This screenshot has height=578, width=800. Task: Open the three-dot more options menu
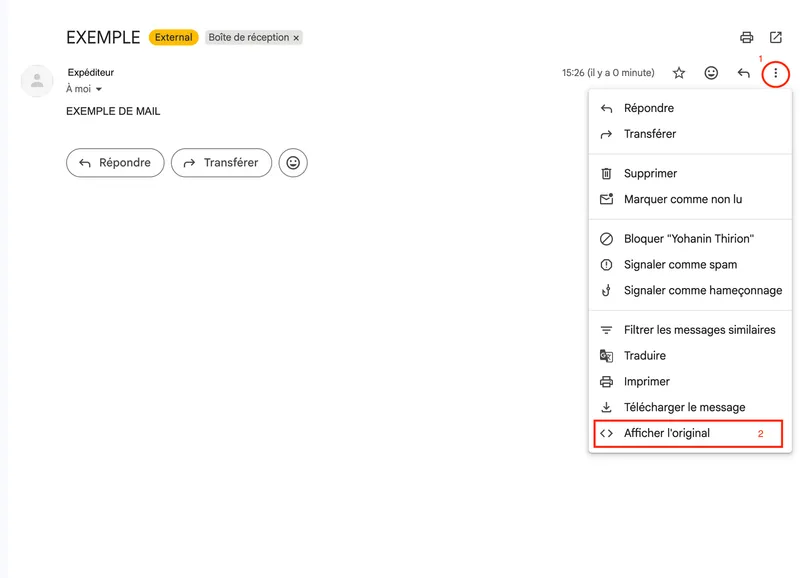pyautogui.click(x=777, y=73)
